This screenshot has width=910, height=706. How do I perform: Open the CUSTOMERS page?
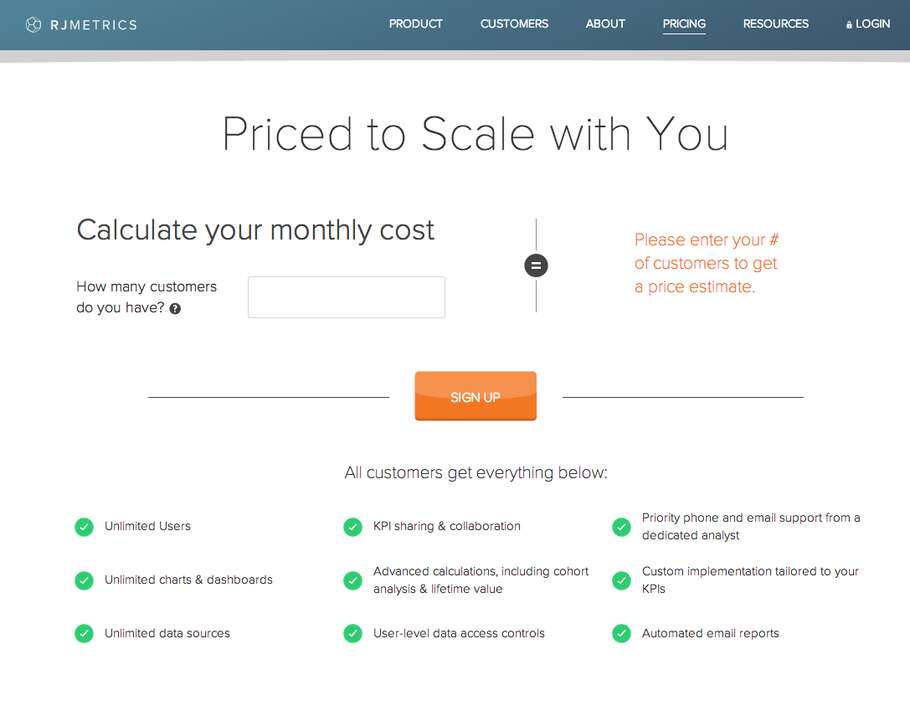[x=514, y=24]
